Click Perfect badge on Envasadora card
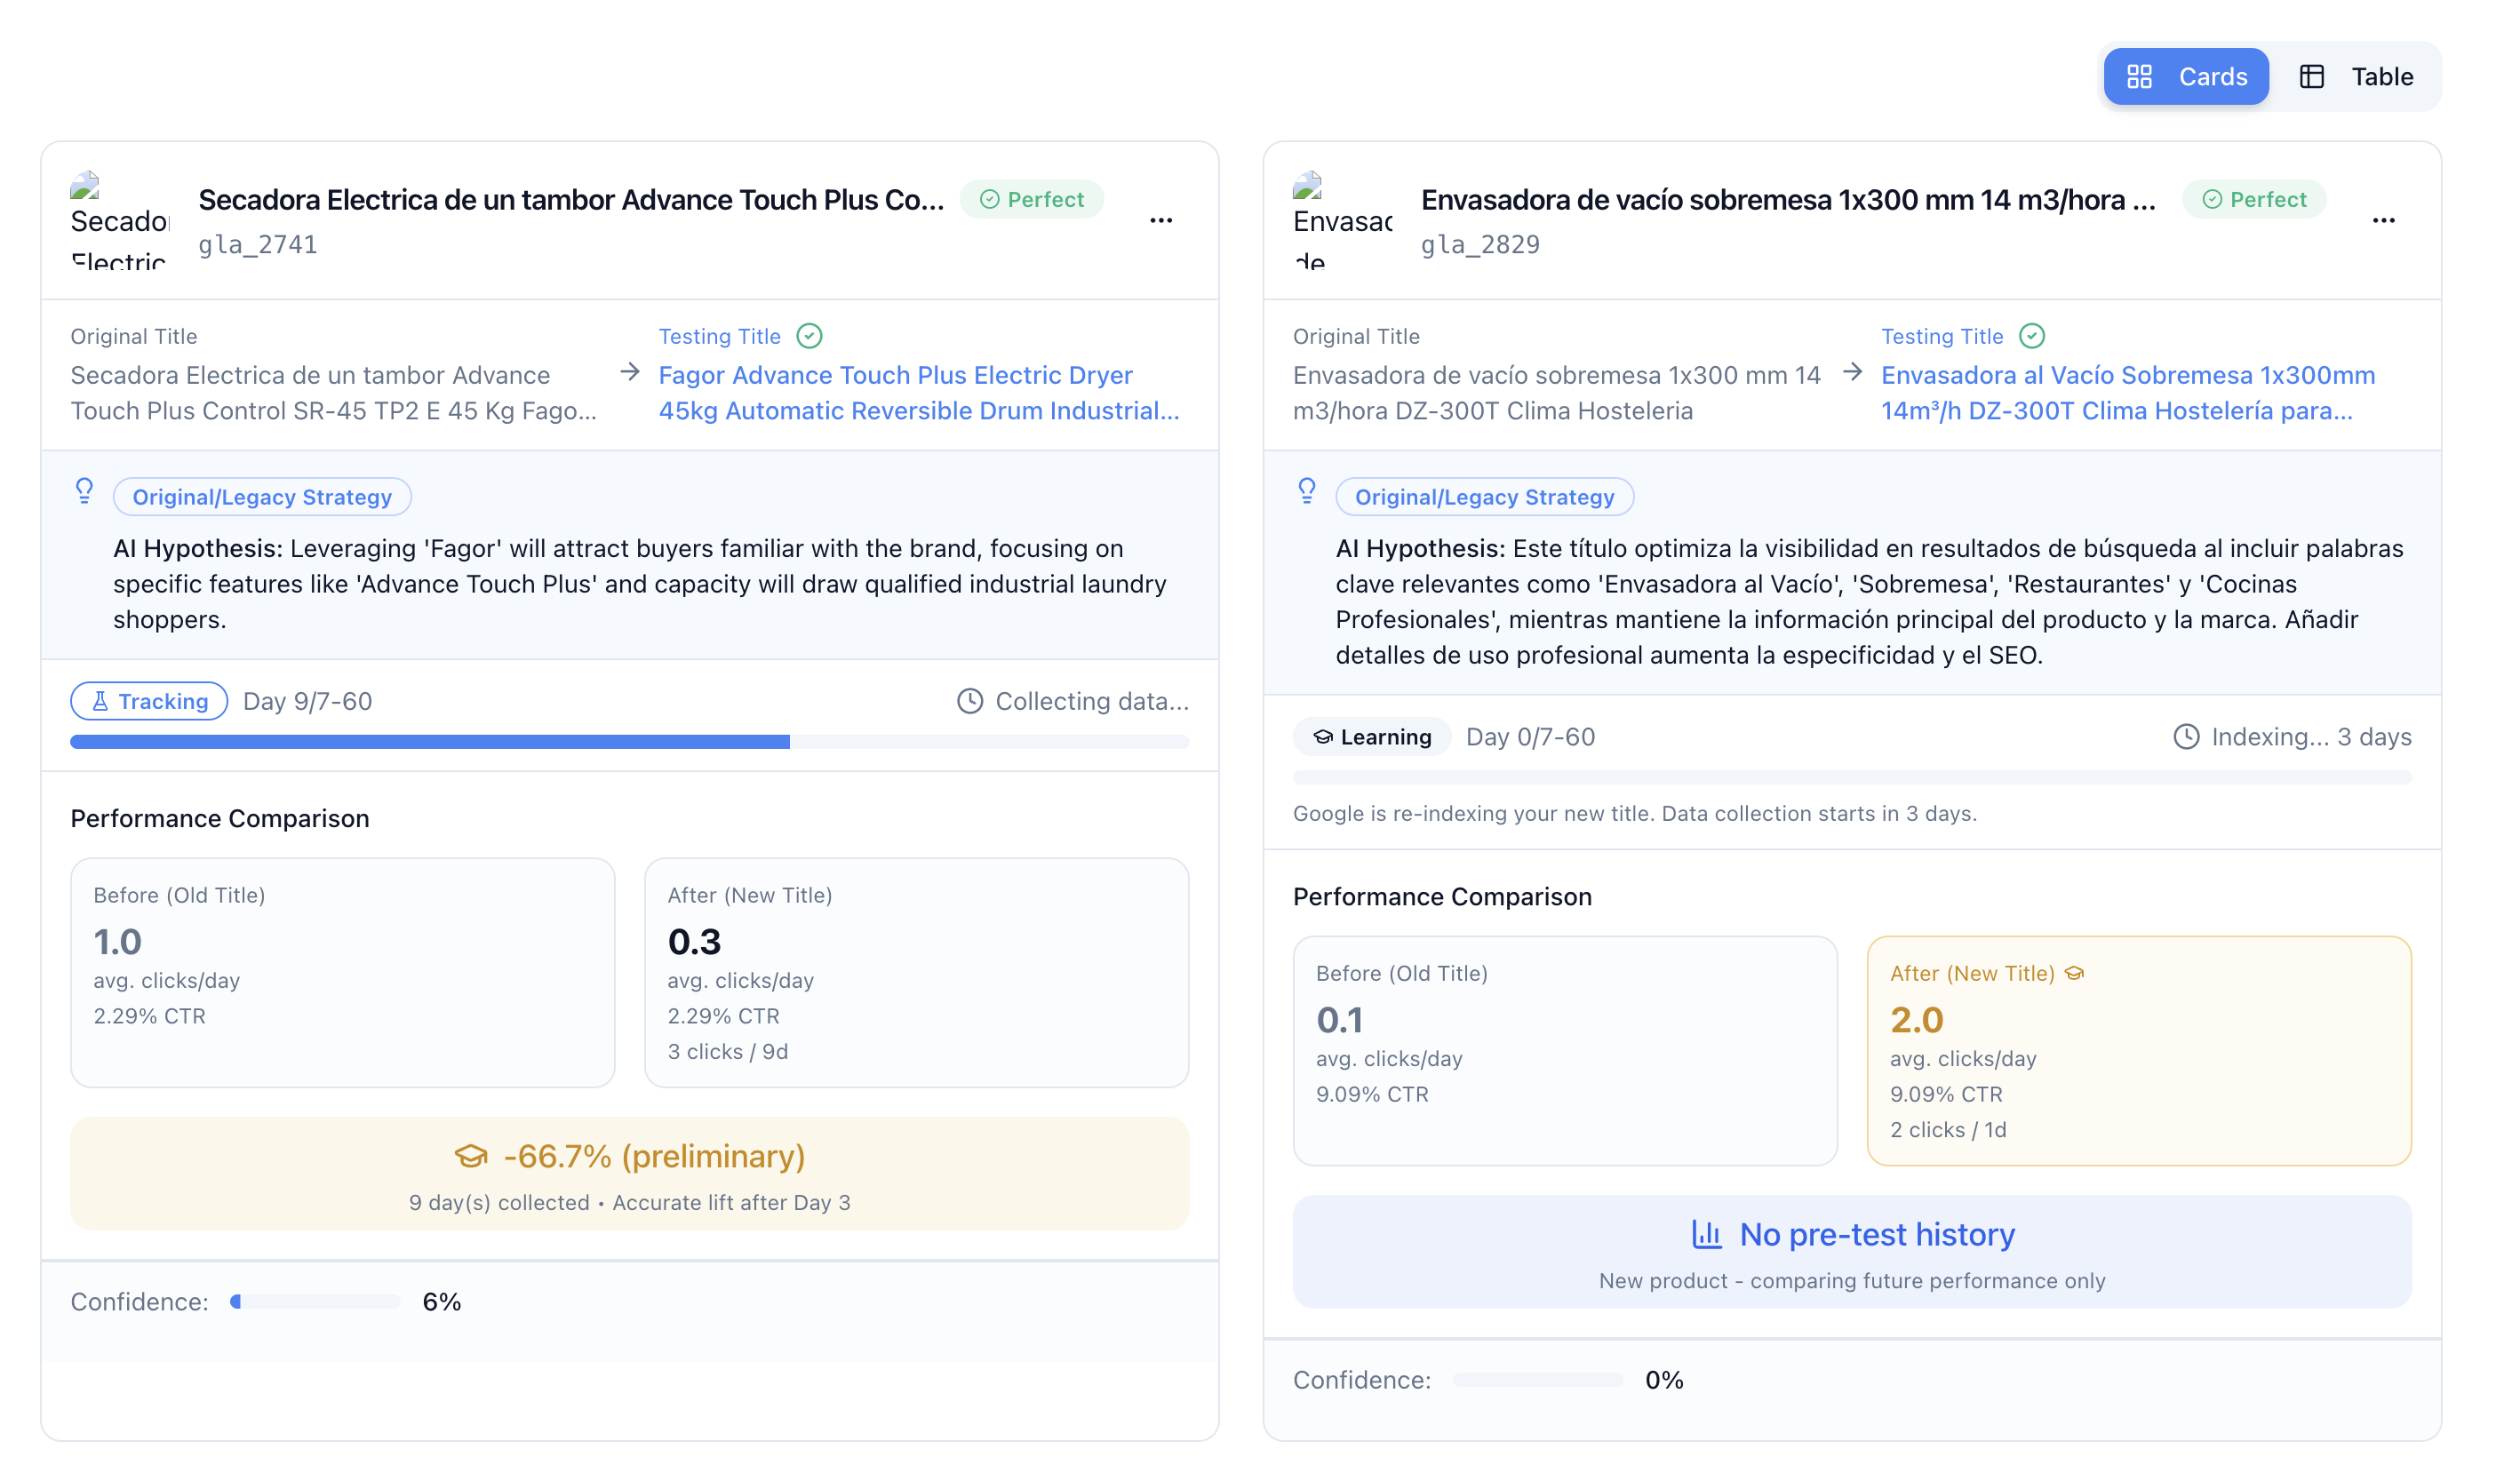This screenshot has width=2520, height=1473. (x=2253, y=200)
